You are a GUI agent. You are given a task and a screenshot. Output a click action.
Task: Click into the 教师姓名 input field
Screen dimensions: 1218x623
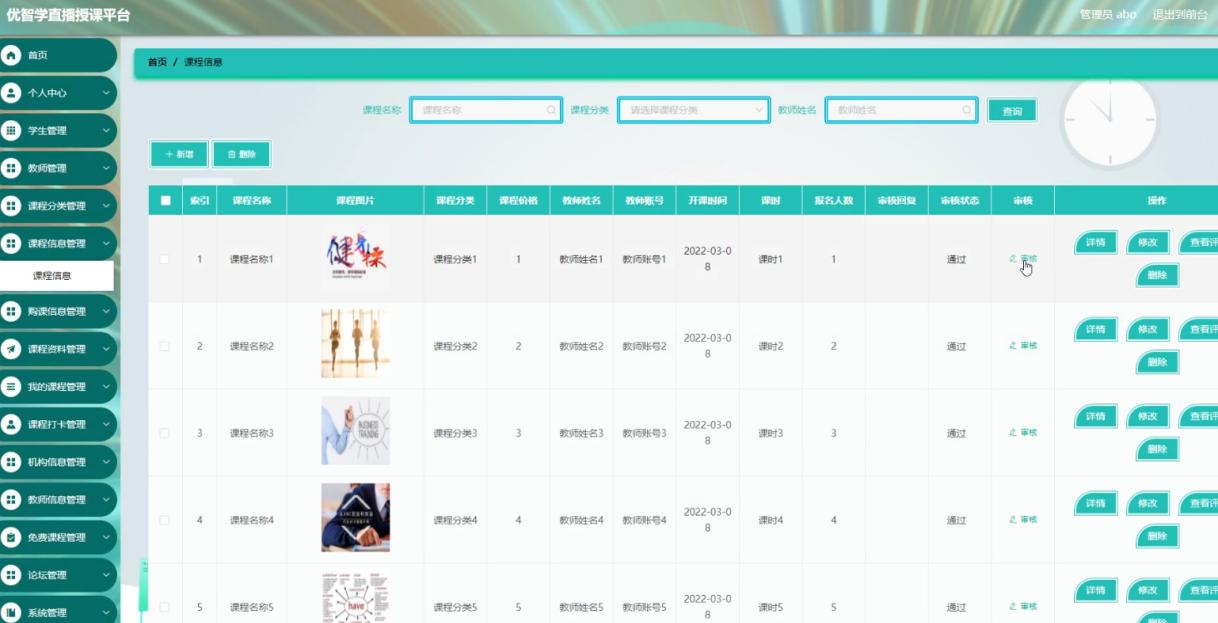tap(902, 110)
